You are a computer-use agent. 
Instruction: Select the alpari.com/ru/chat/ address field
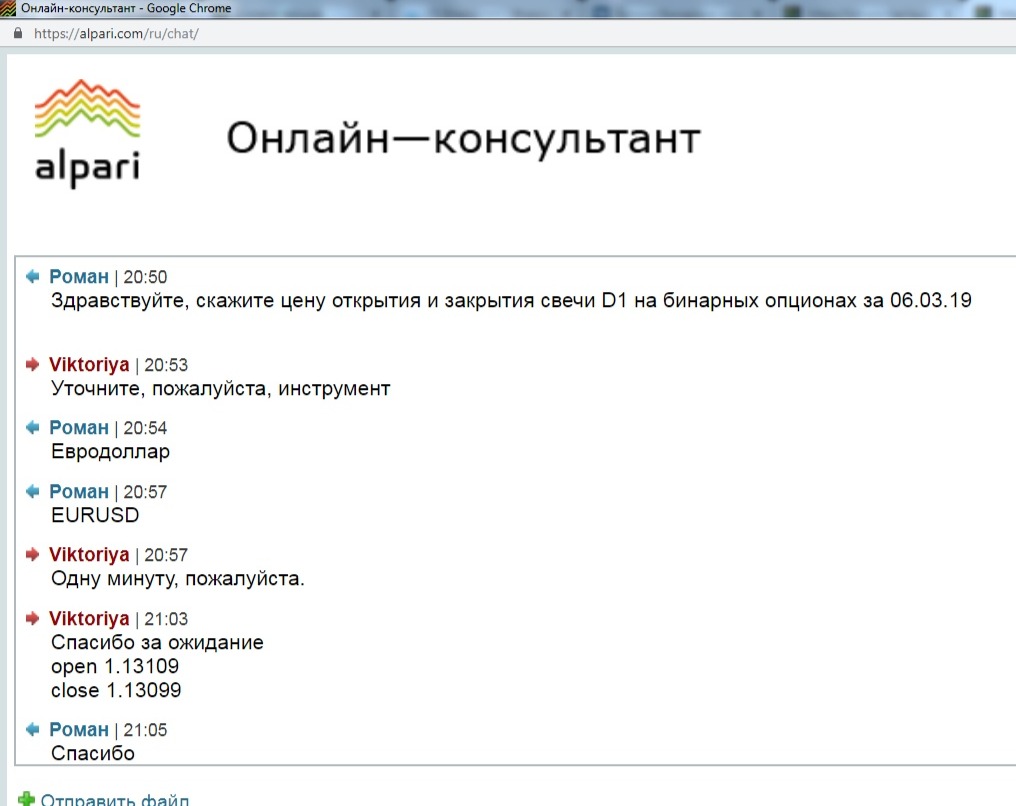(116, 33)
